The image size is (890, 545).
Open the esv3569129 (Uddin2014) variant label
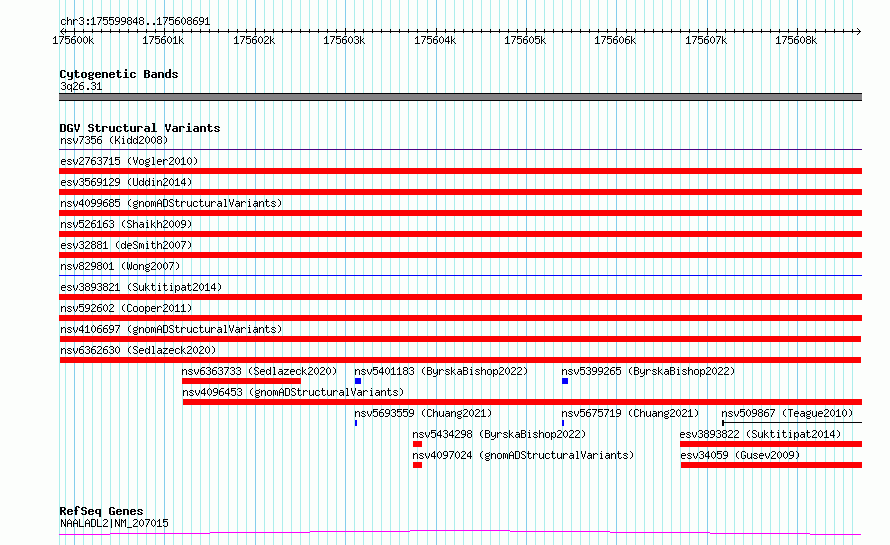(126, 182)
